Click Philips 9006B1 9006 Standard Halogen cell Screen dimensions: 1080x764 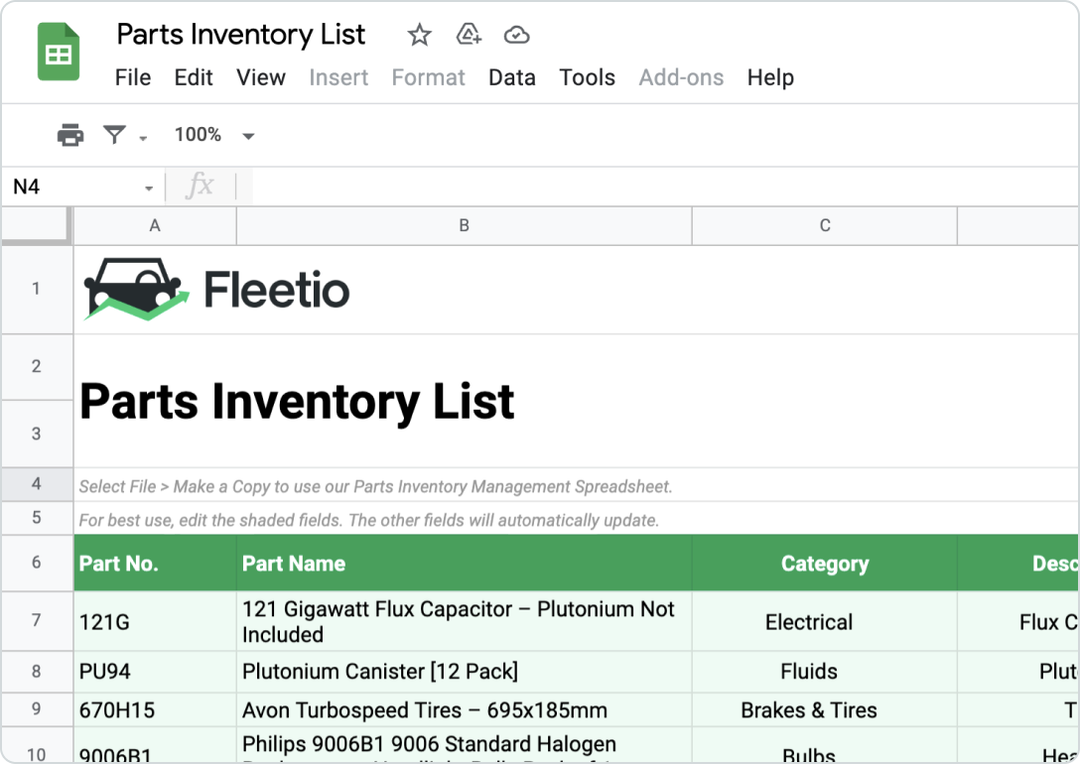pos(464,745)
